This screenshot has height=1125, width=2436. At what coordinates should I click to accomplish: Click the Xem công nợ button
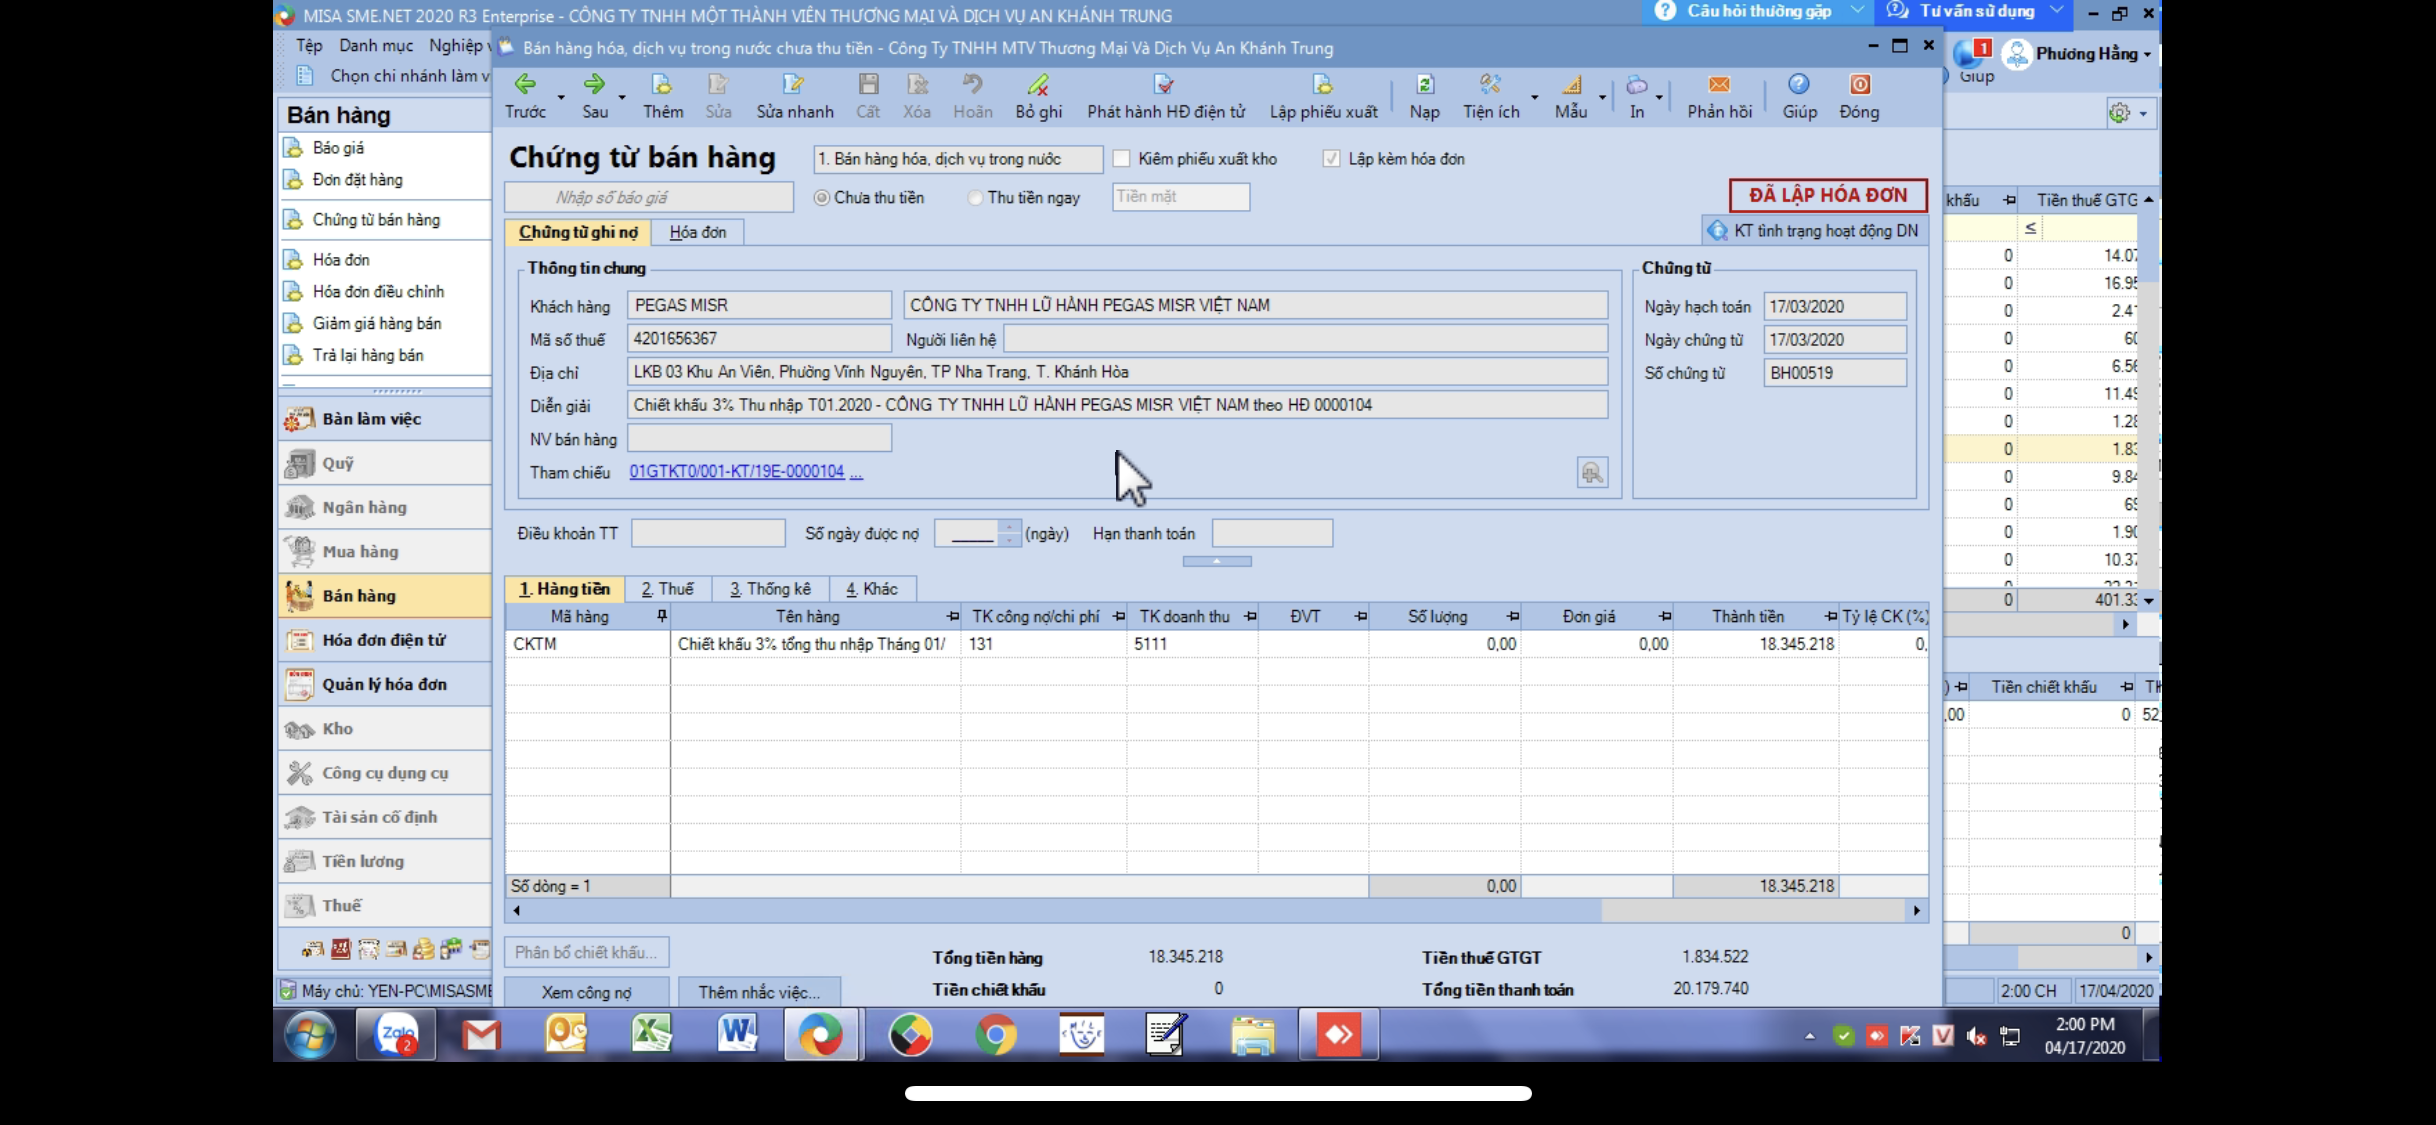586,992
